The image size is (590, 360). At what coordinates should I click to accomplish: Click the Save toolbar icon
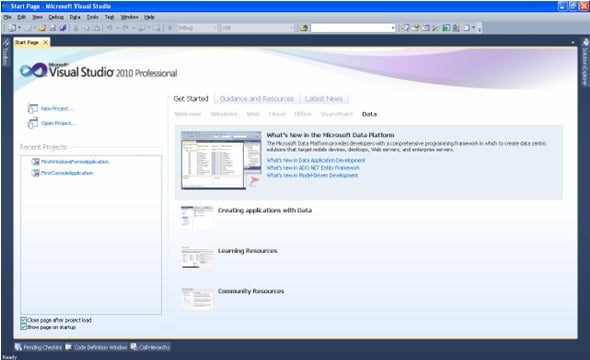pos(53,28)
